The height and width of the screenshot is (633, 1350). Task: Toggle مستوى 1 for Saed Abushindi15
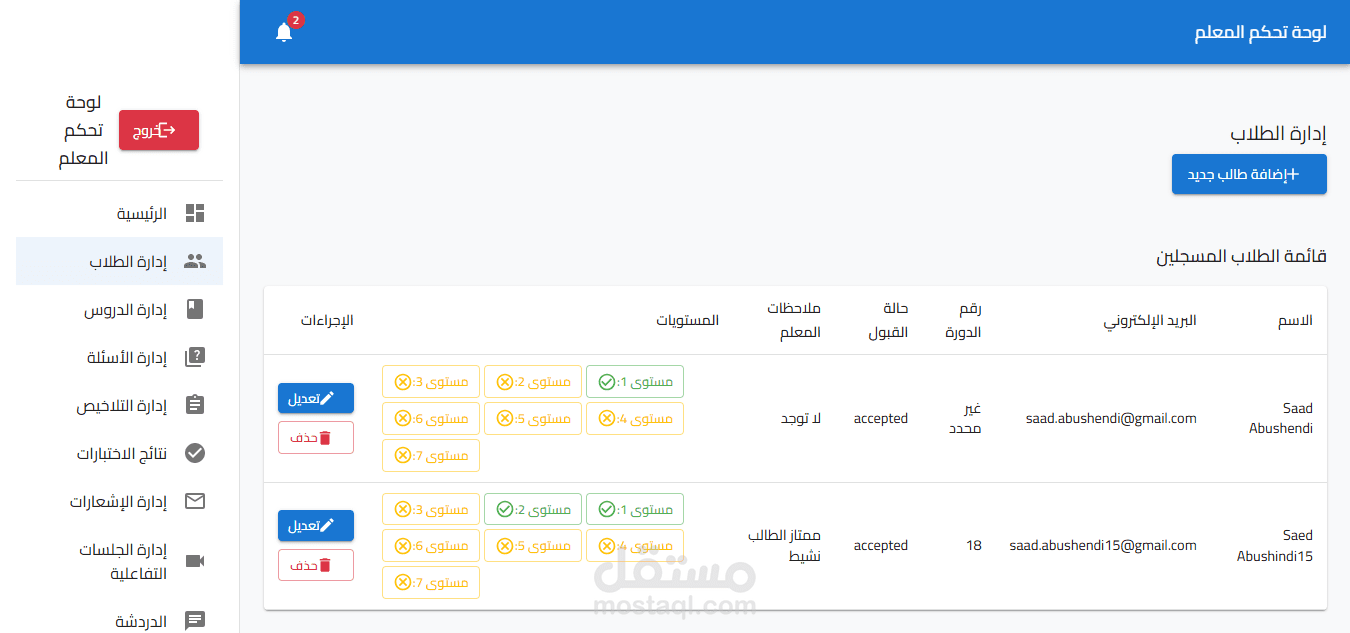(x=635, y=508)
